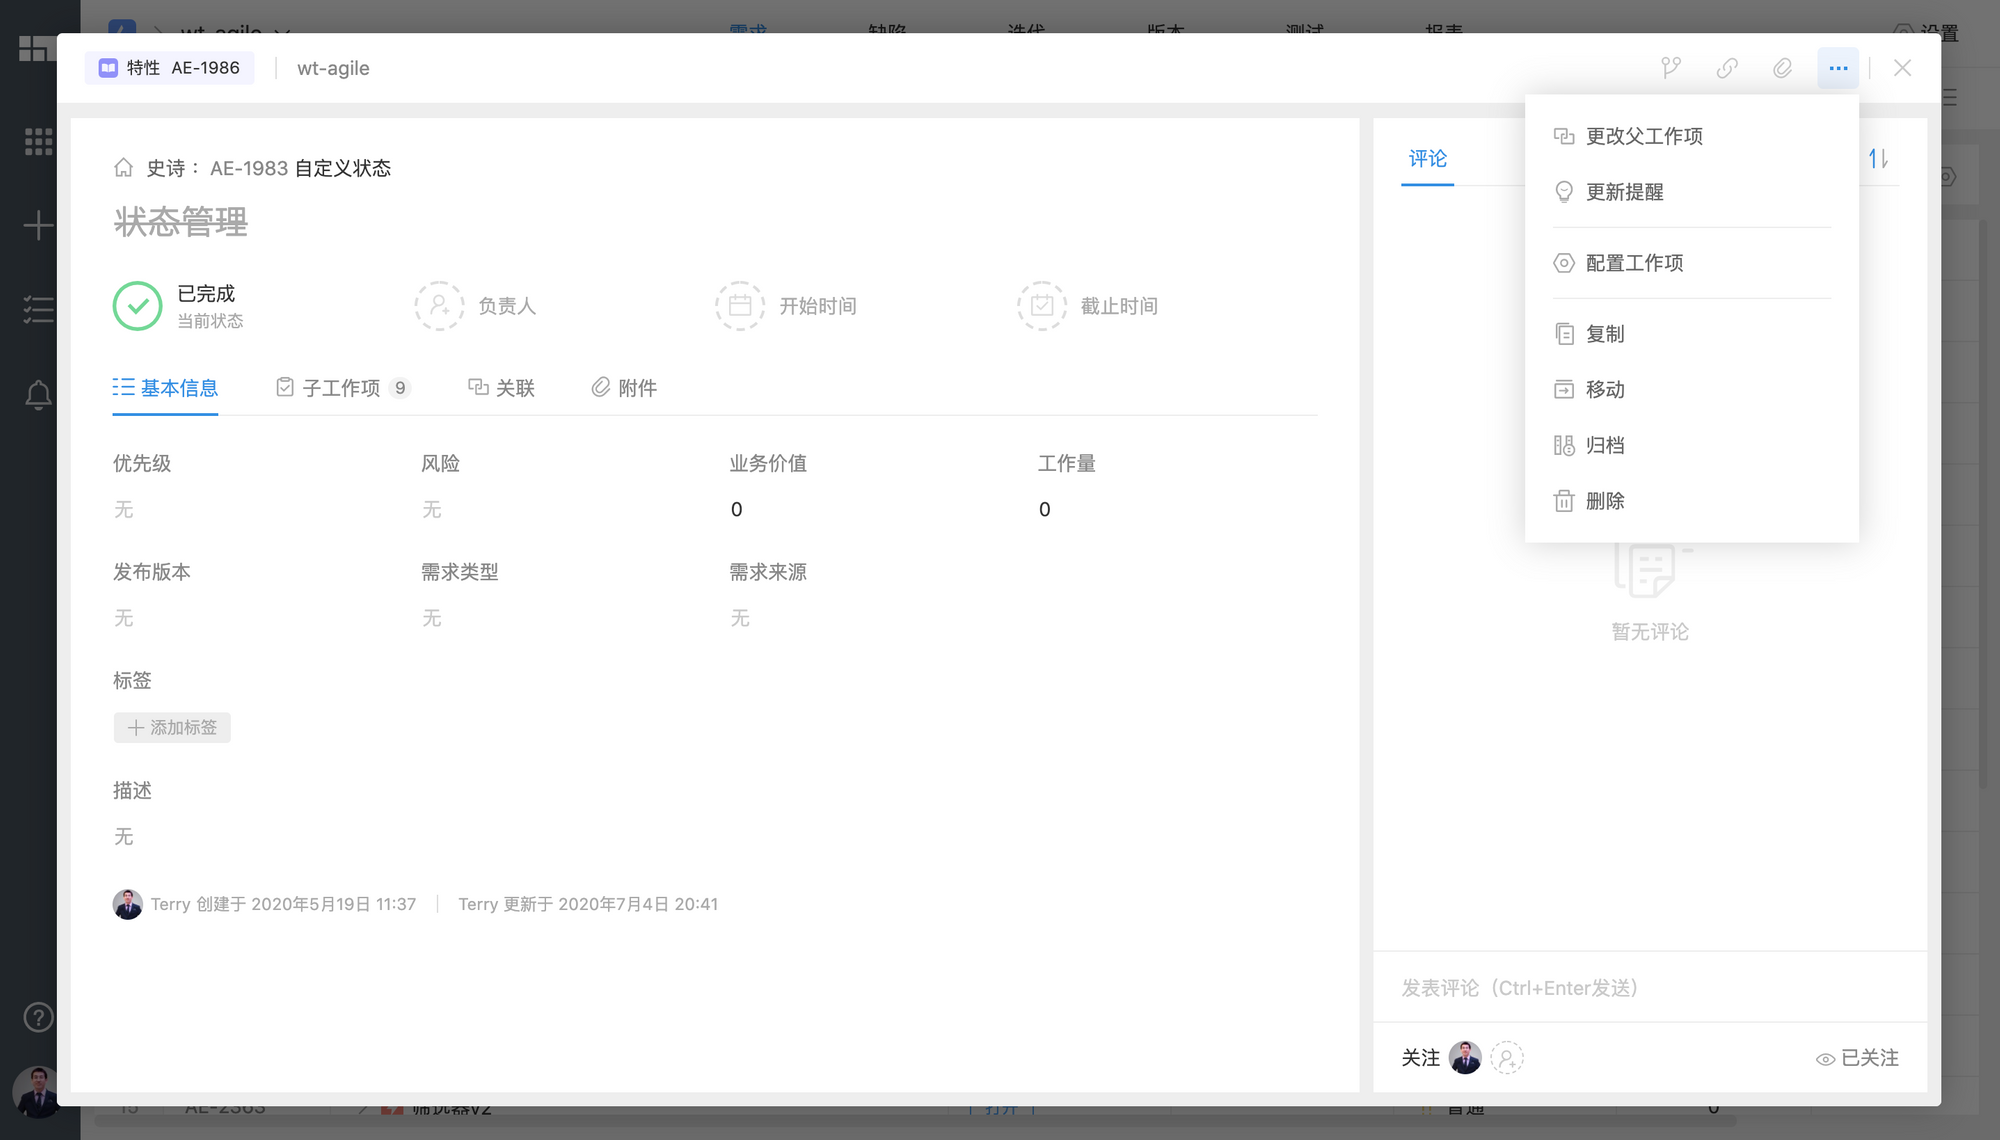
Task: Open 配置工作项 menu entry
Action: point(1692,263)
